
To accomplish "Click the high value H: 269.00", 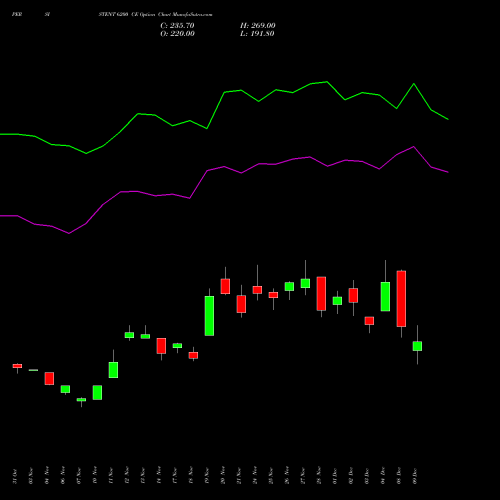I will (x=258, y=26).
